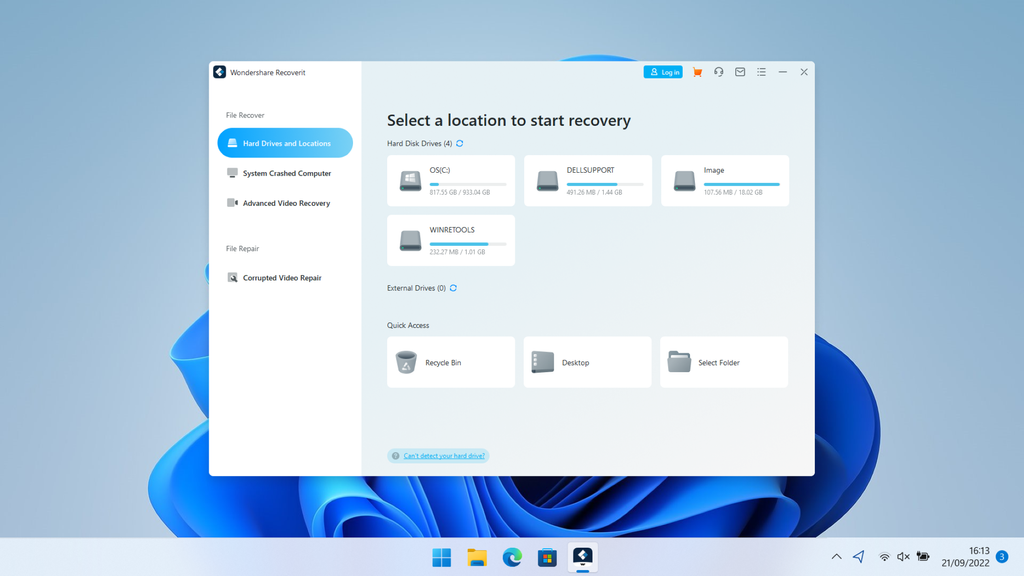Switch to Hard Drives and Locations tab
This screenshot has width=1024, height=576.
click(x=284, y=143)
